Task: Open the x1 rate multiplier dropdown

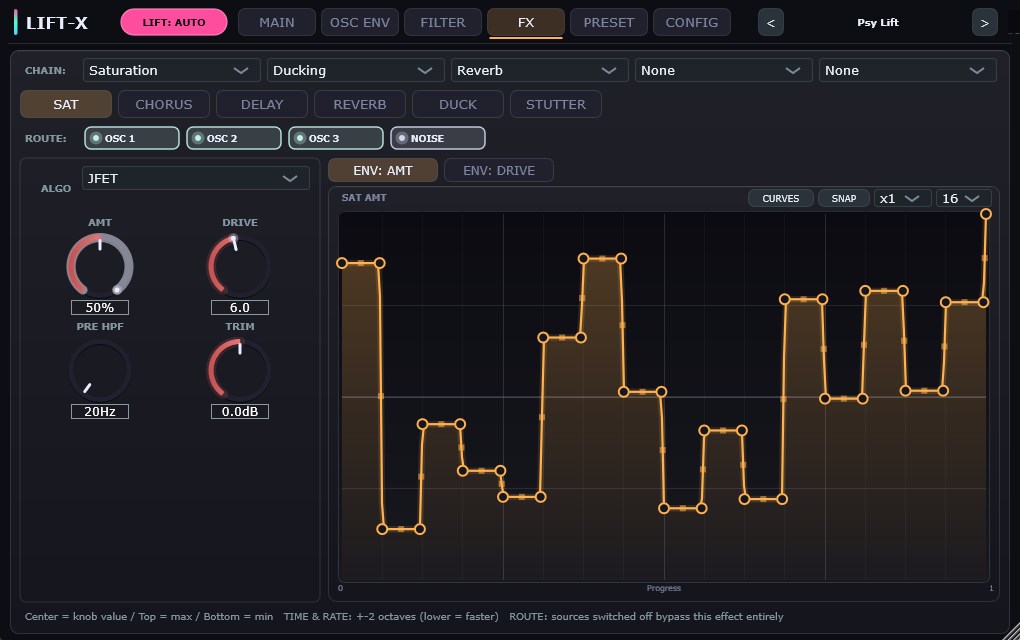Action: tap(900, 198)
